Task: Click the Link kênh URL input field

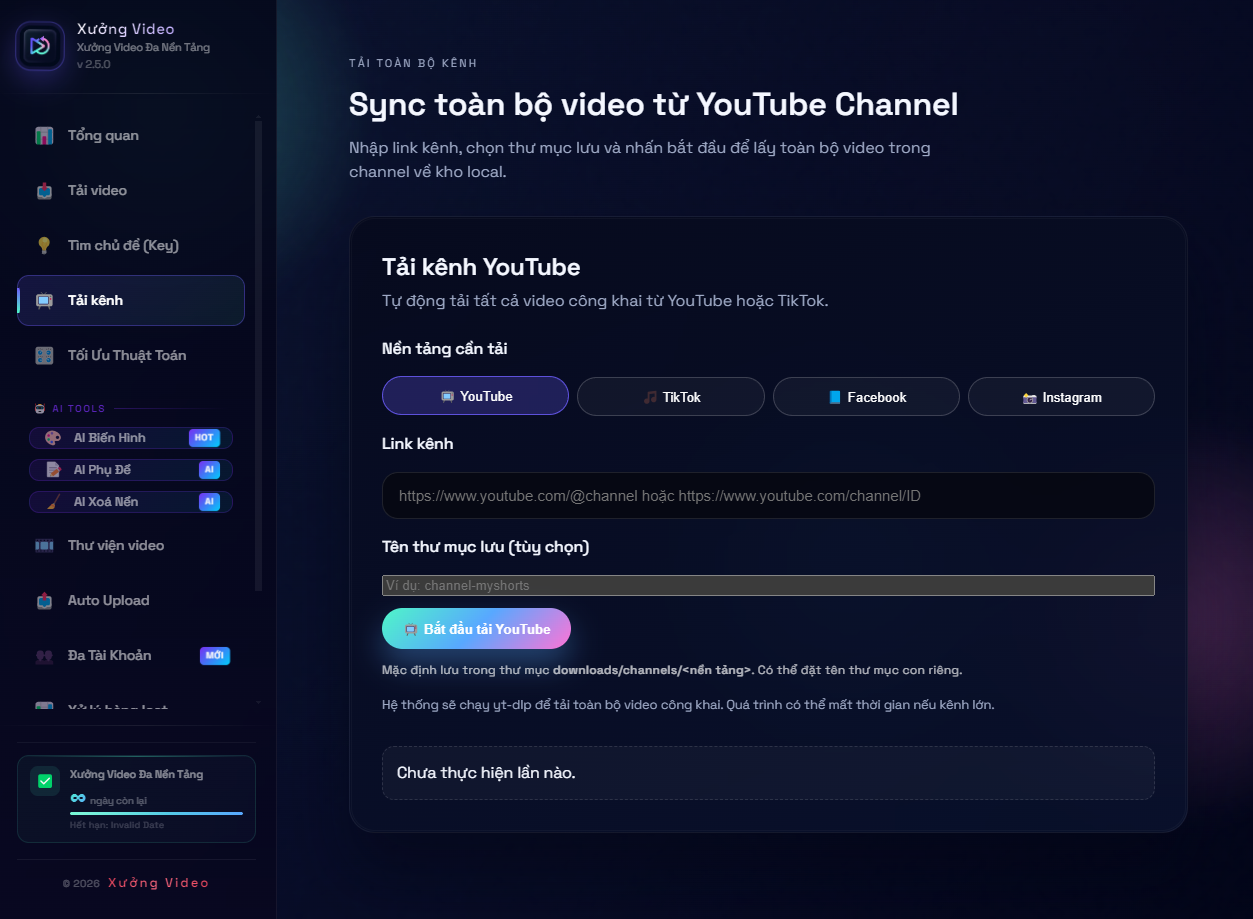Action: (768, 496)
